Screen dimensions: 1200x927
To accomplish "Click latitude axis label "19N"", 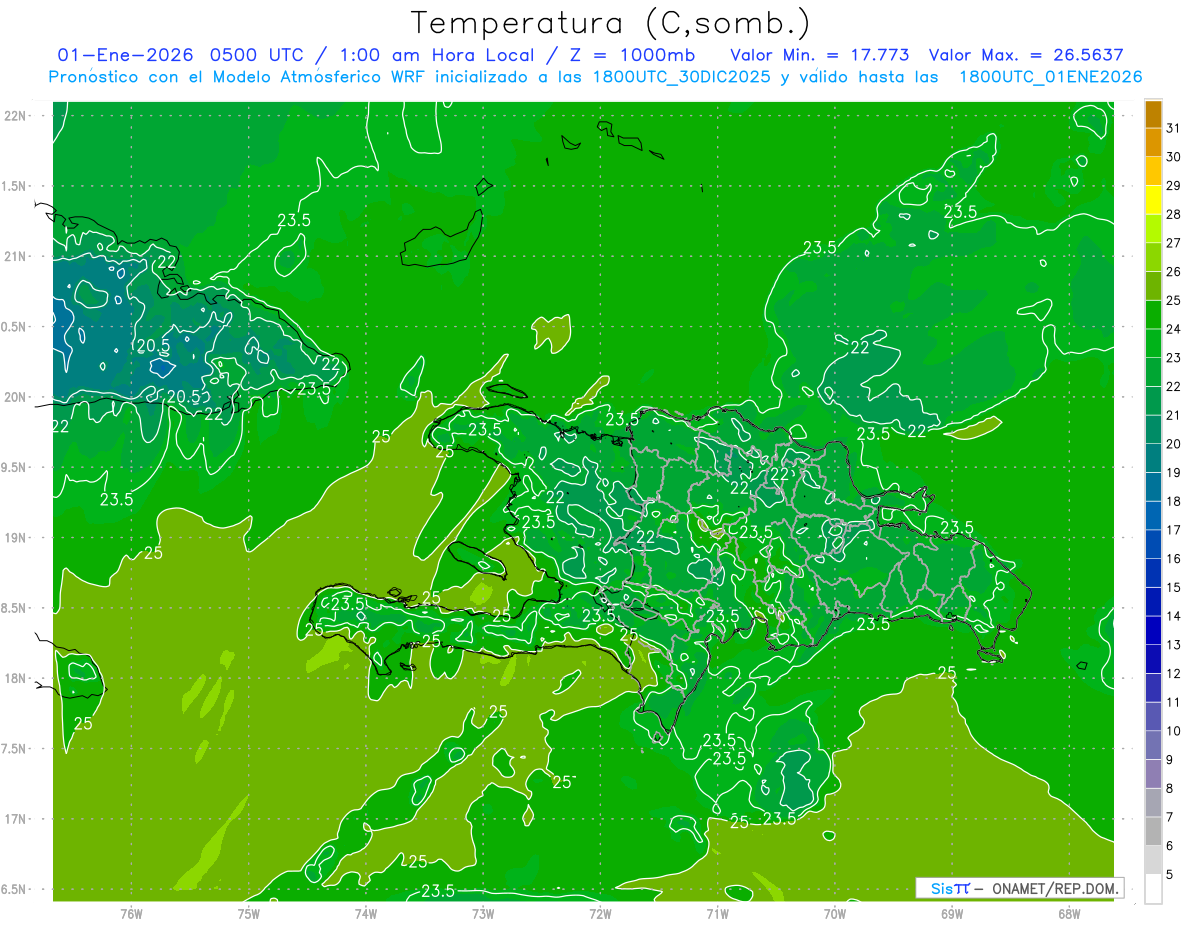I will pyautogui.click(x=17, y=538).
